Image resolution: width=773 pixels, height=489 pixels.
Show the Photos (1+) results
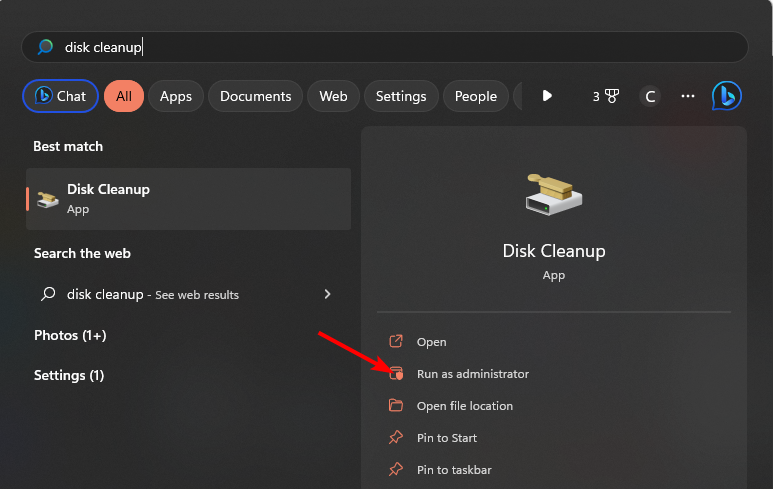point(69,335)
